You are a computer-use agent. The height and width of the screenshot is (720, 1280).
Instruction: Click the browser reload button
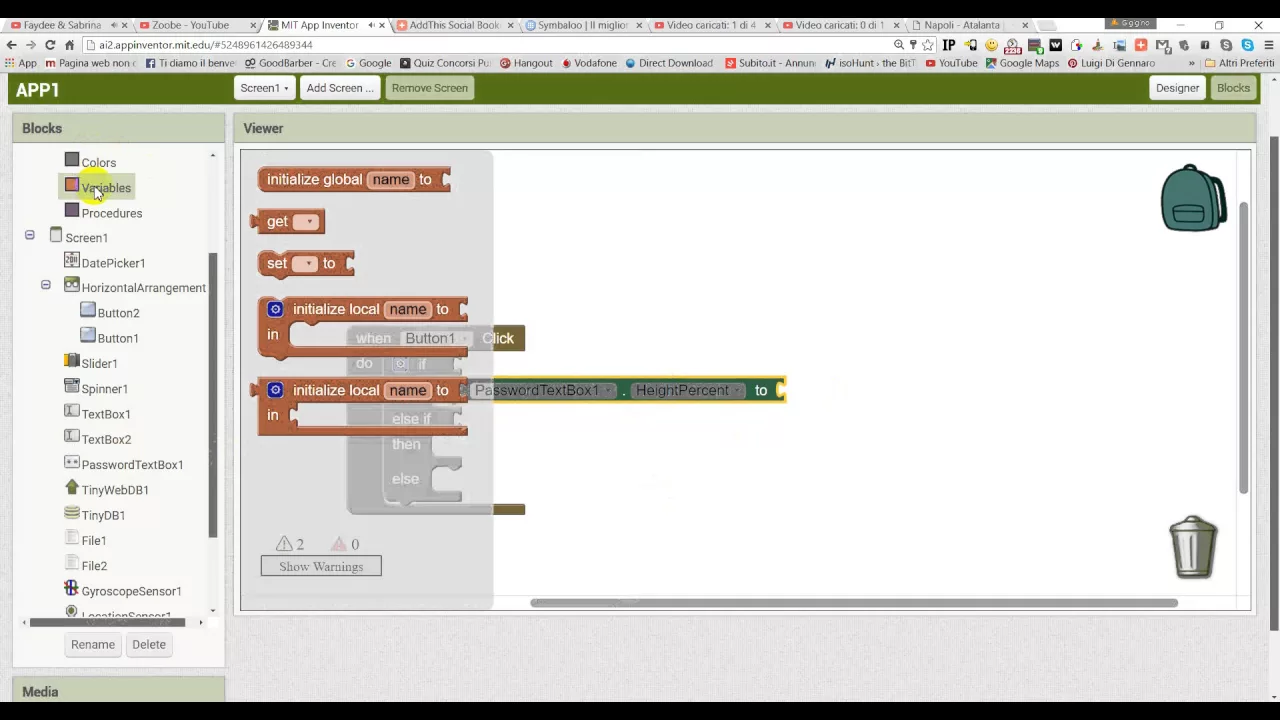(49, 45)
